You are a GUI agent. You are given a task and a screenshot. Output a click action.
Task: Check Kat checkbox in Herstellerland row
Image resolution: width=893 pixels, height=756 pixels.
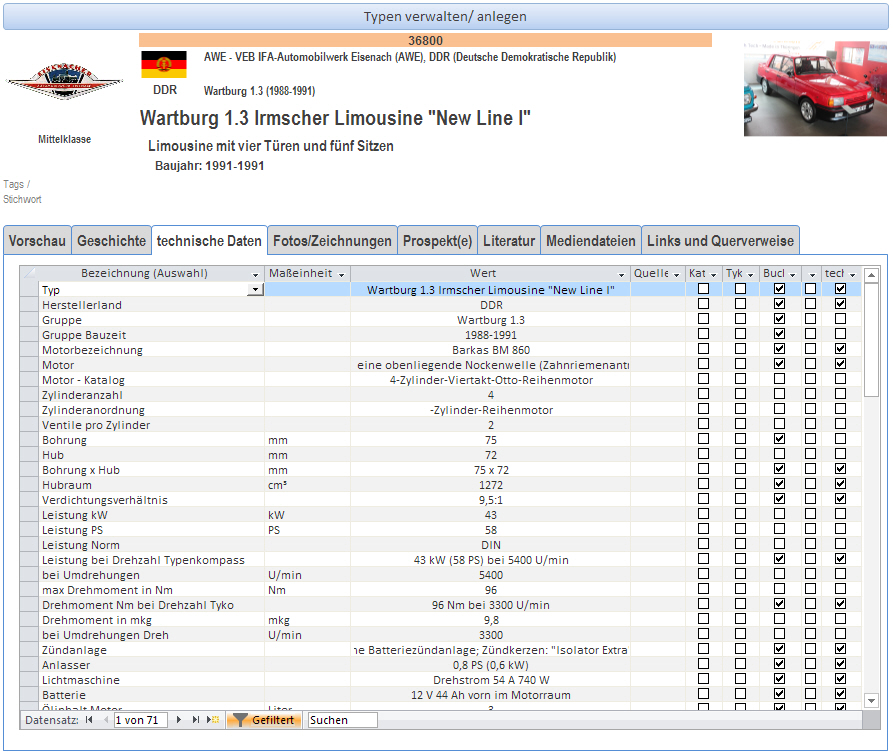703,304
